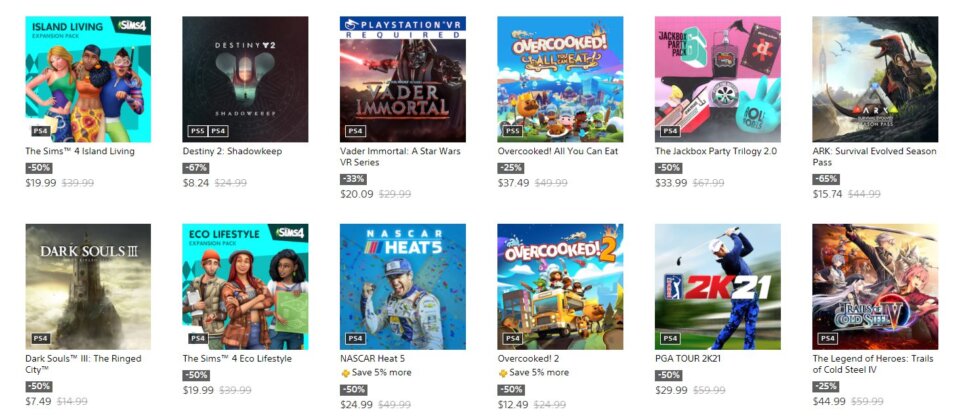
Task: Open the Dark Souls III cover thumbnail
Action: tap(88, 286)
